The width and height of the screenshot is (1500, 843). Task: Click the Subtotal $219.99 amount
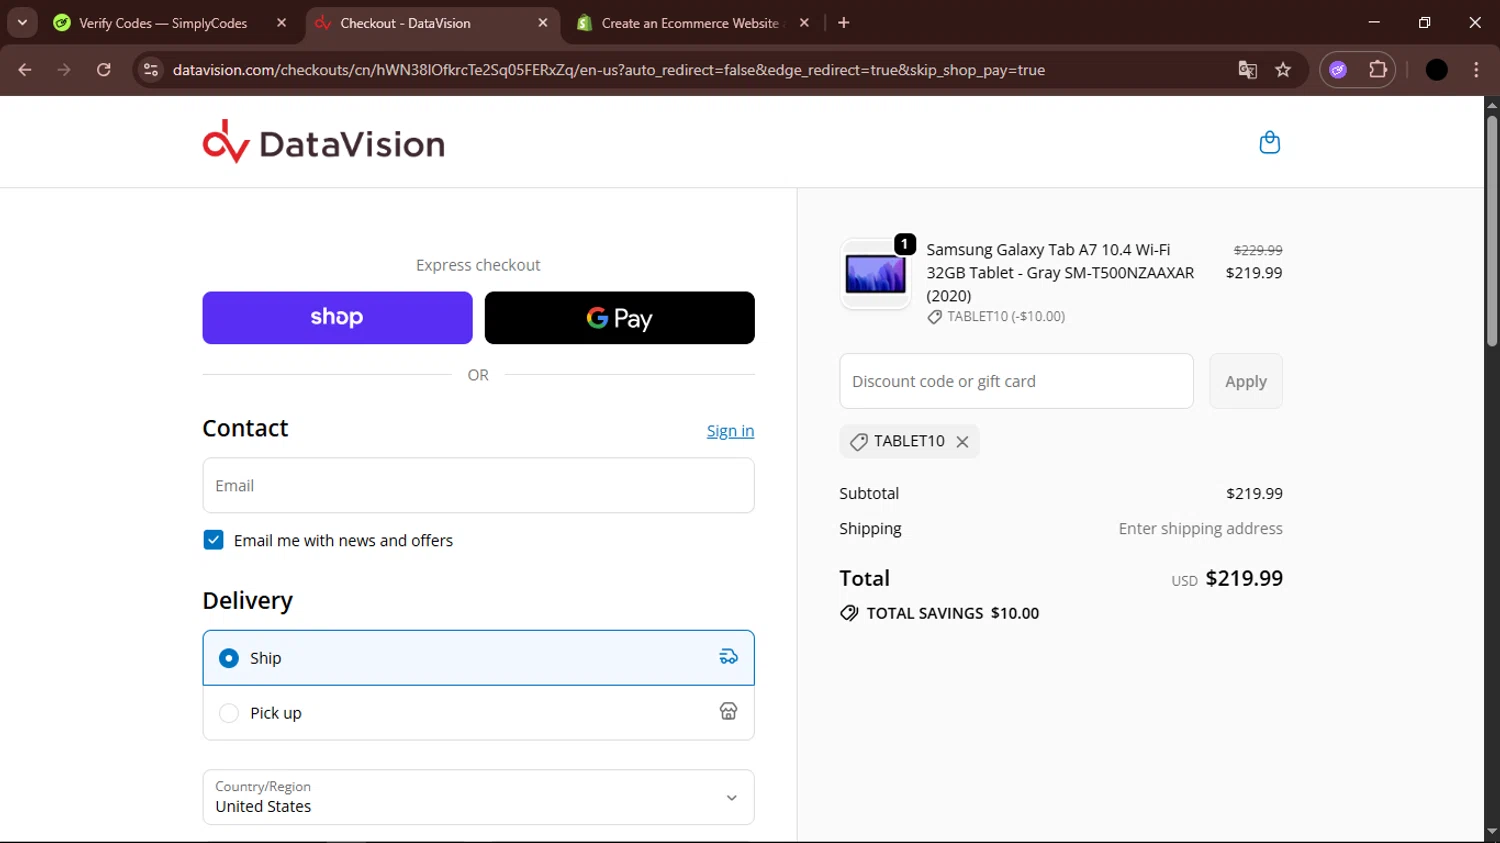click(1254, 494)
